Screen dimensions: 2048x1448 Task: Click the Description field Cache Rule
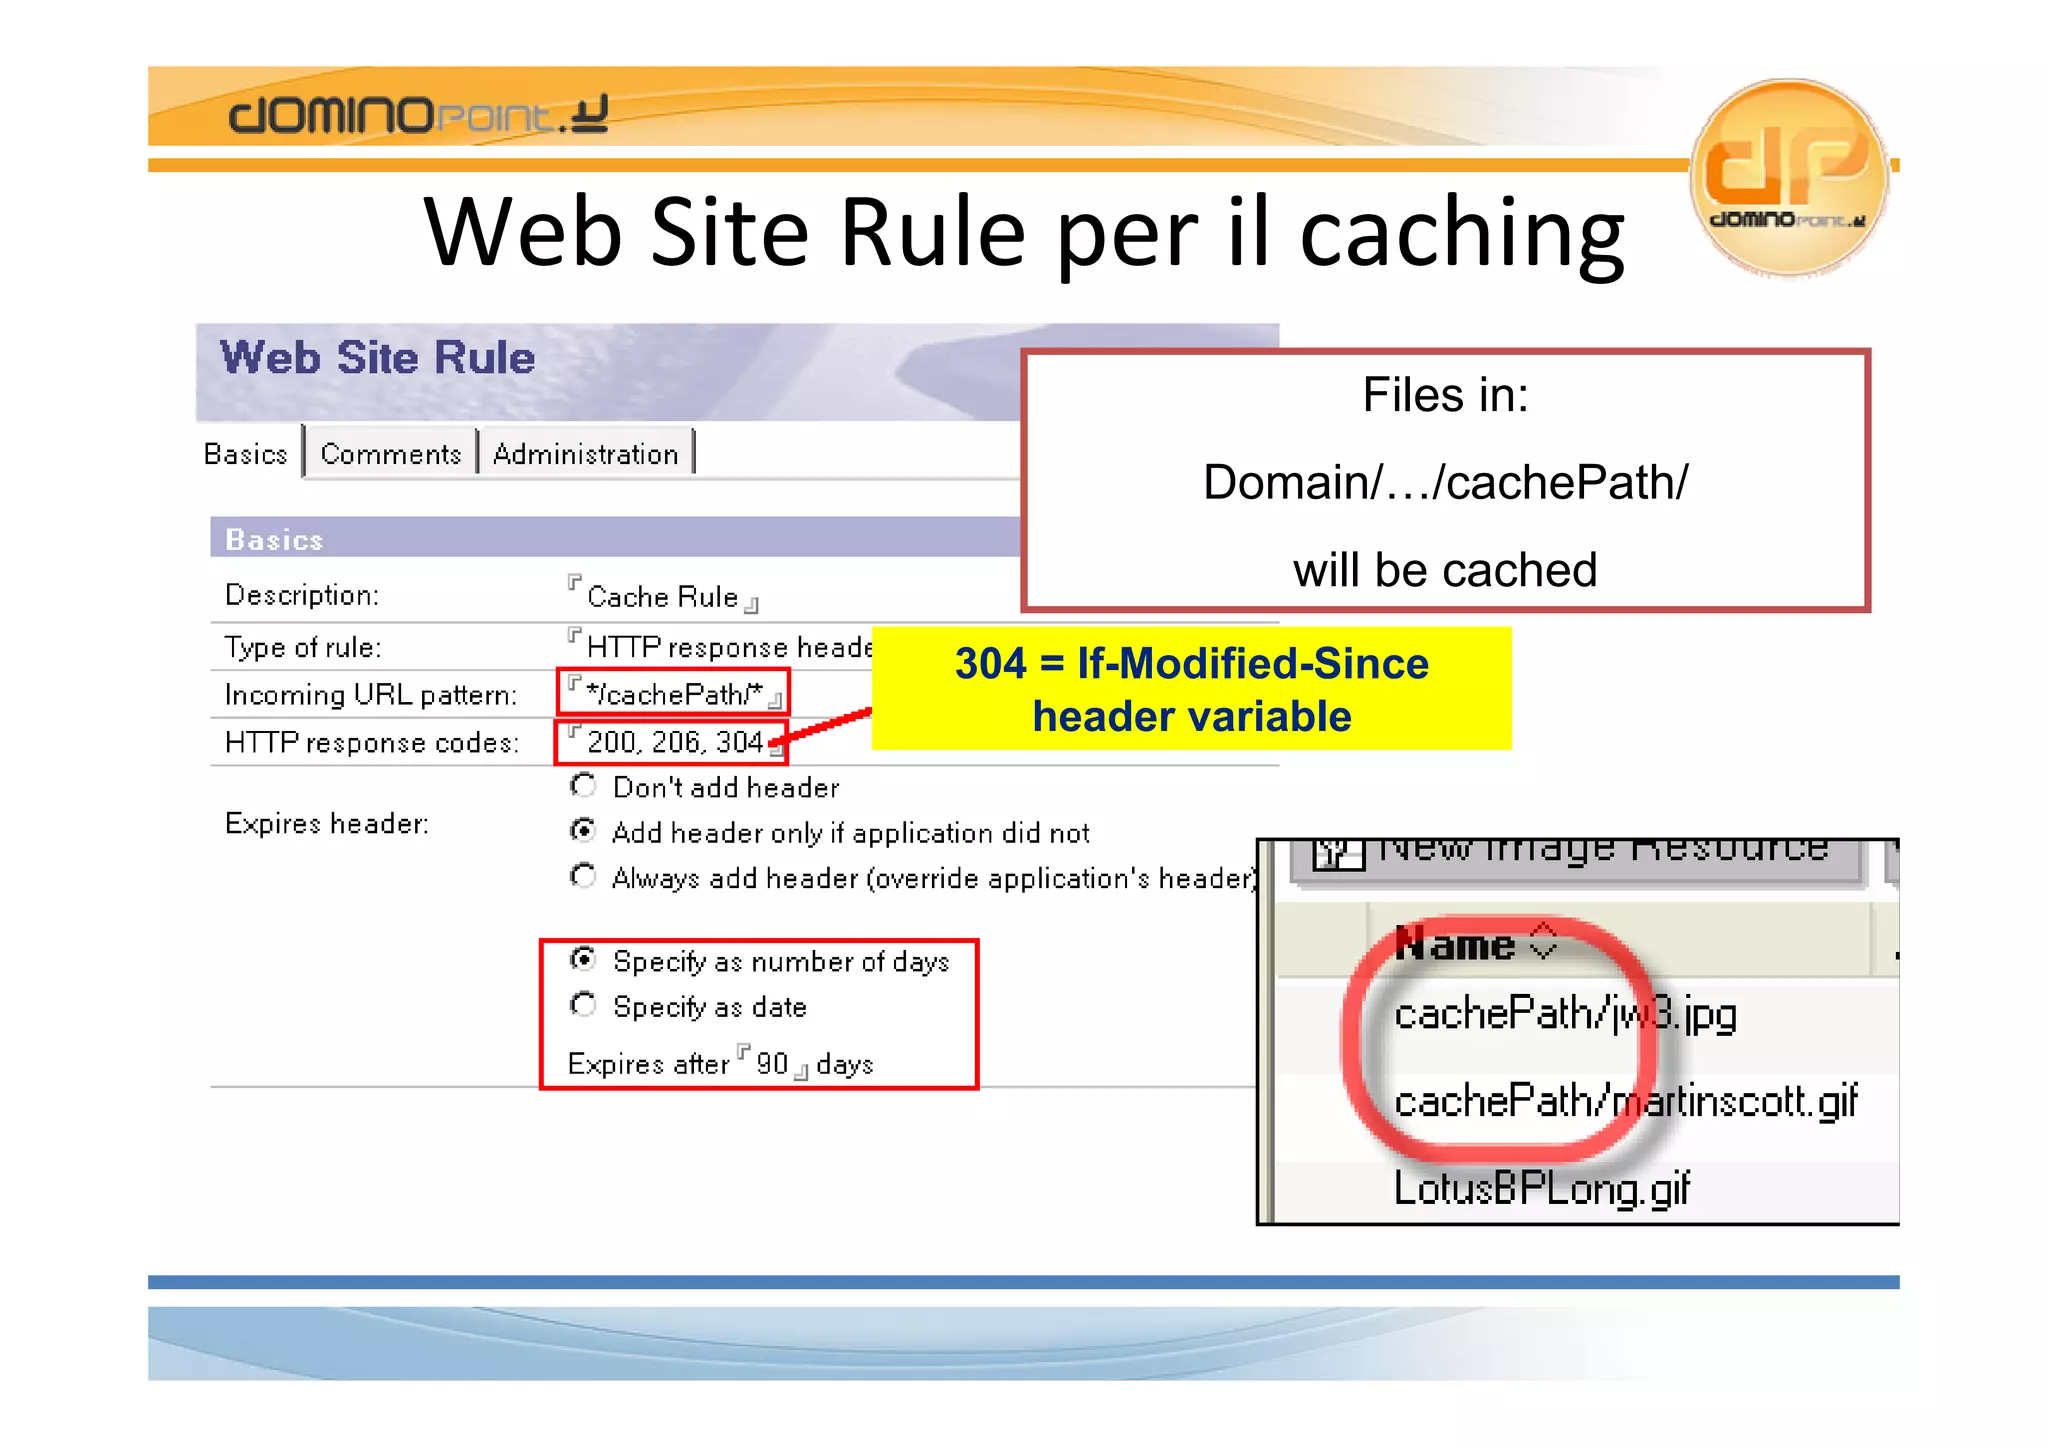(662, 597)
